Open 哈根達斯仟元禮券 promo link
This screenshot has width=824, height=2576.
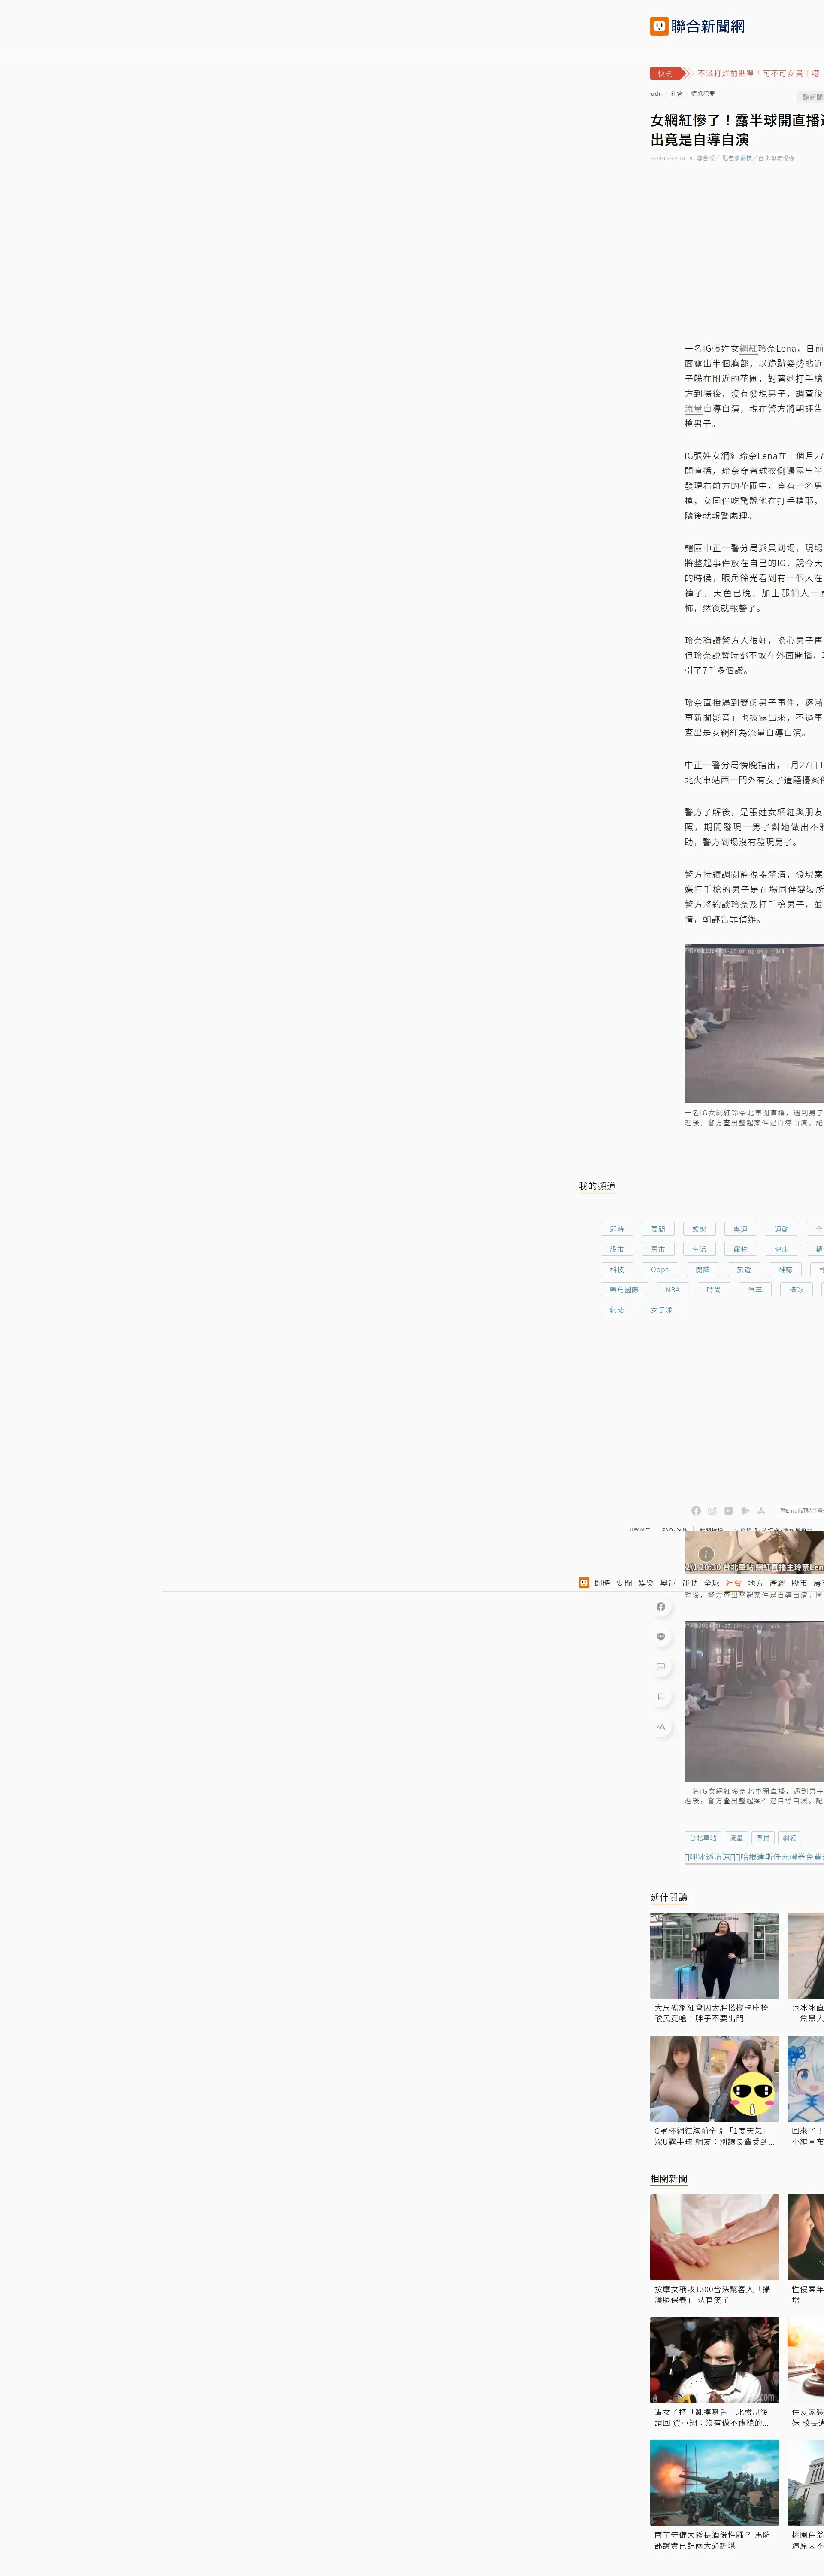[x=754, y=1857]
